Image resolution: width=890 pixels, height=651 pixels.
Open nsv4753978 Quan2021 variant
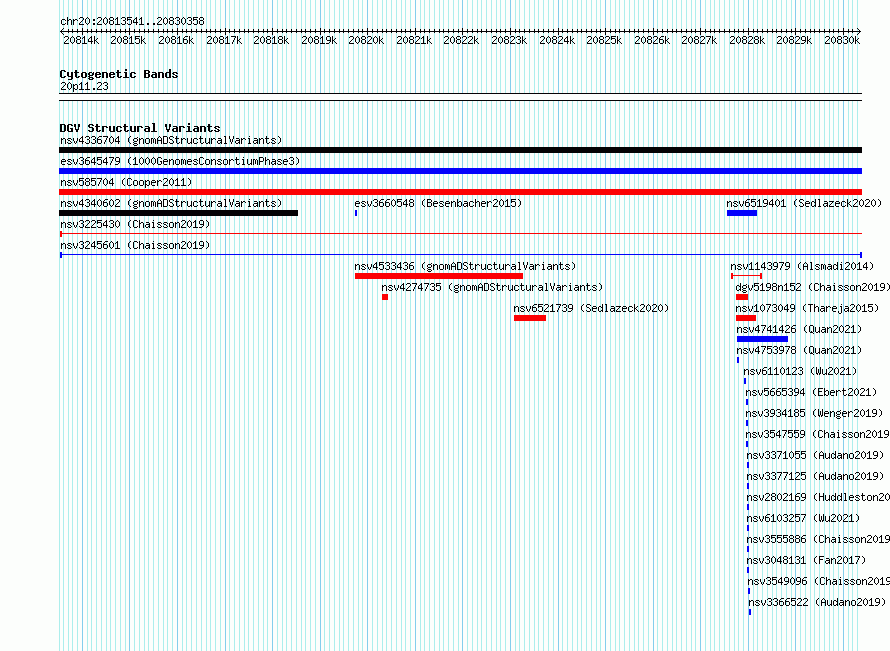799,350
